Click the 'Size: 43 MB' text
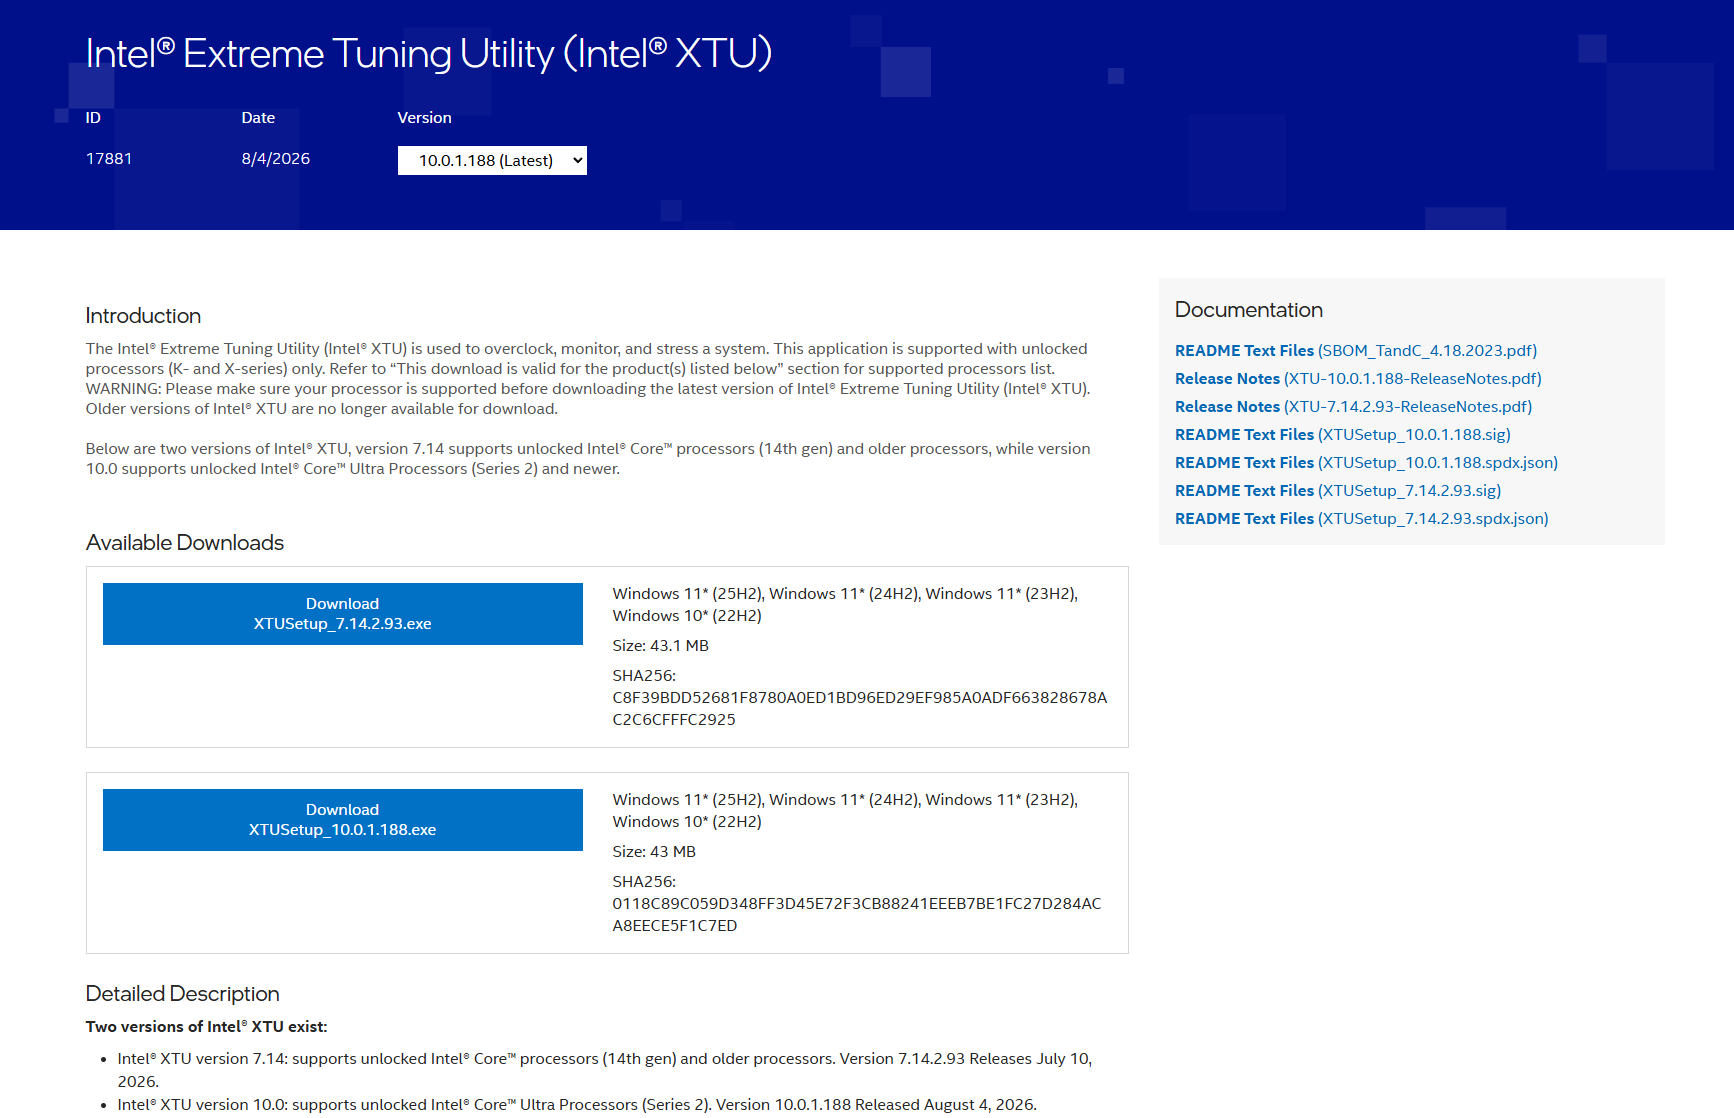This screenshot has height=1118, width=1734. 654,852
